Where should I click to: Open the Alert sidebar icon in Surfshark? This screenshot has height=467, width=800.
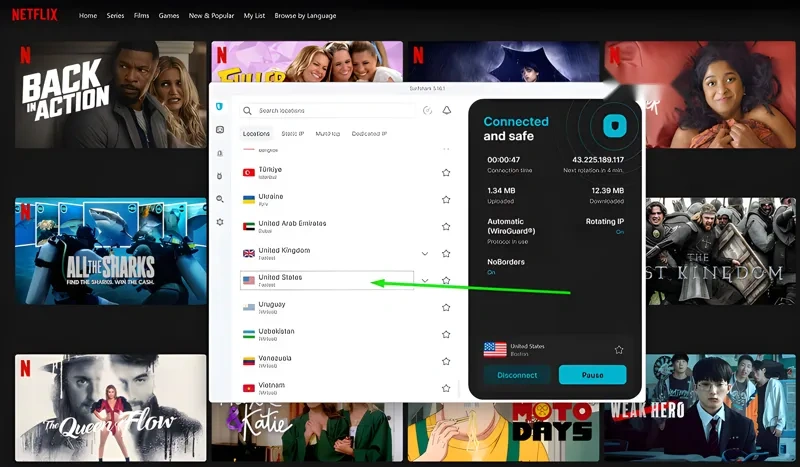tap(220, 153)
